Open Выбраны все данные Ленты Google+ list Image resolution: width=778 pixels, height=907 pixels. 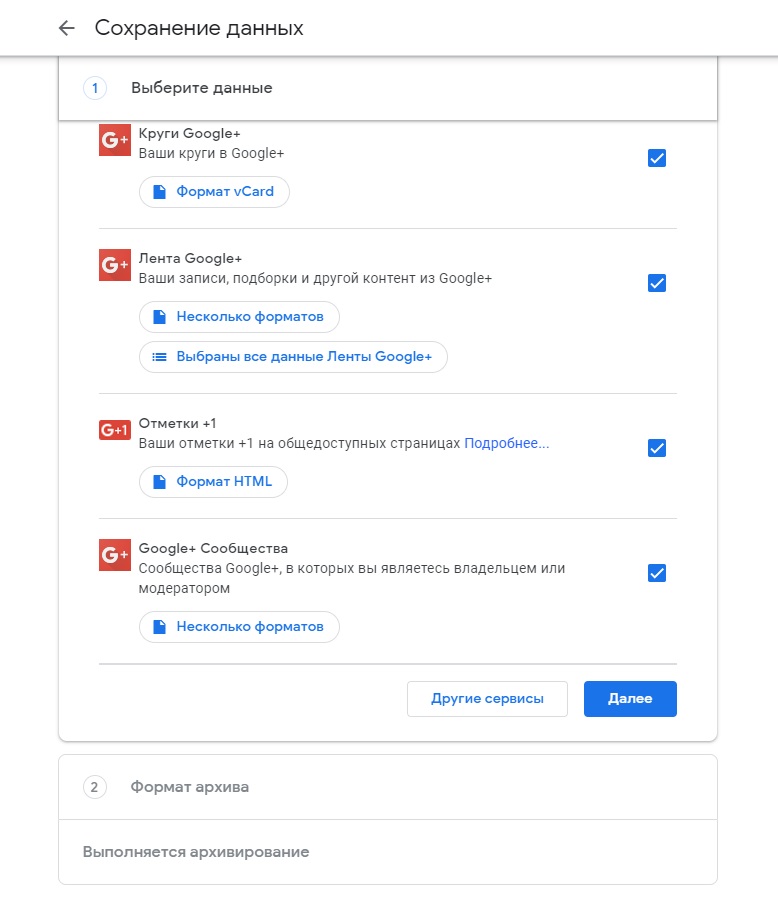point(293,356)
